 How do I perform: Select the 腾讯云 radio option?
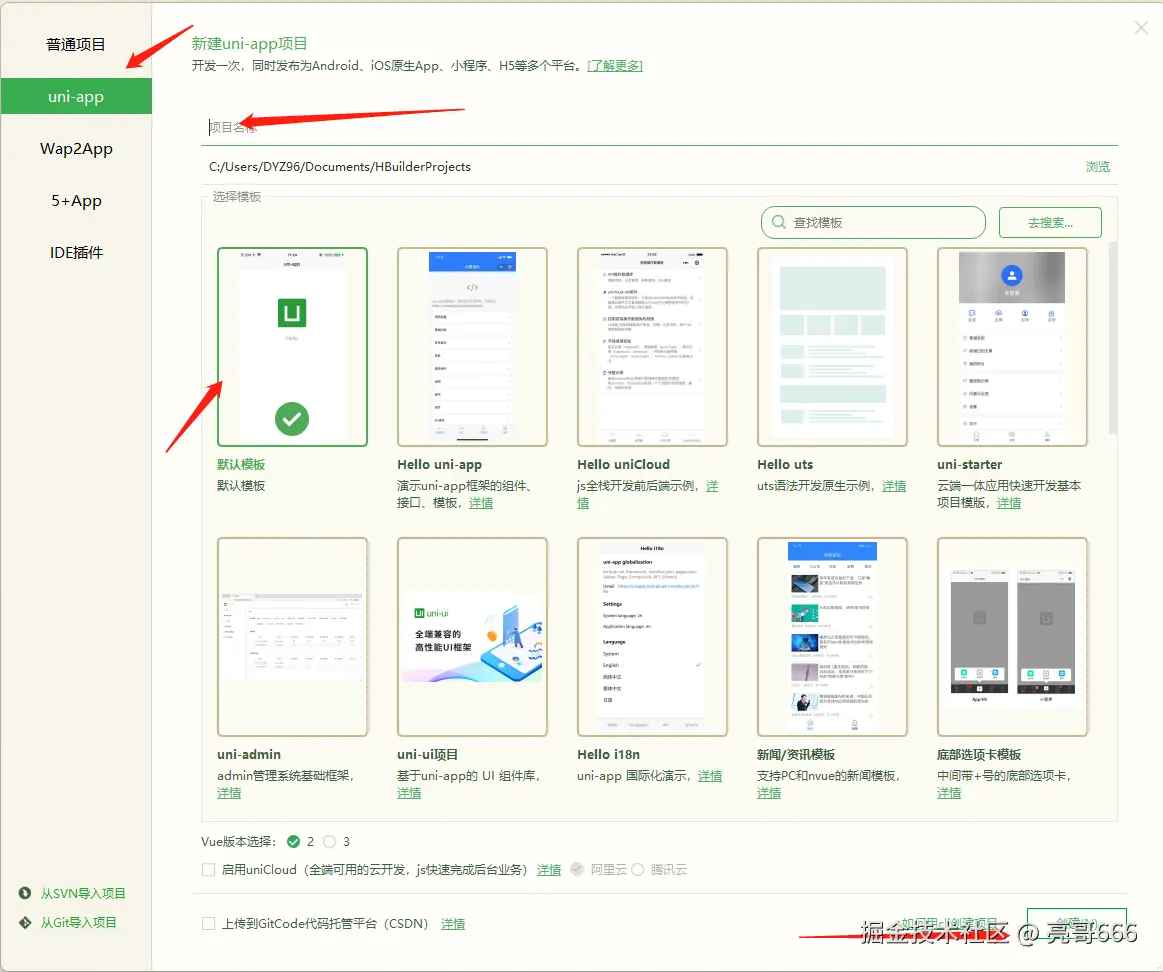pos(638,870)
